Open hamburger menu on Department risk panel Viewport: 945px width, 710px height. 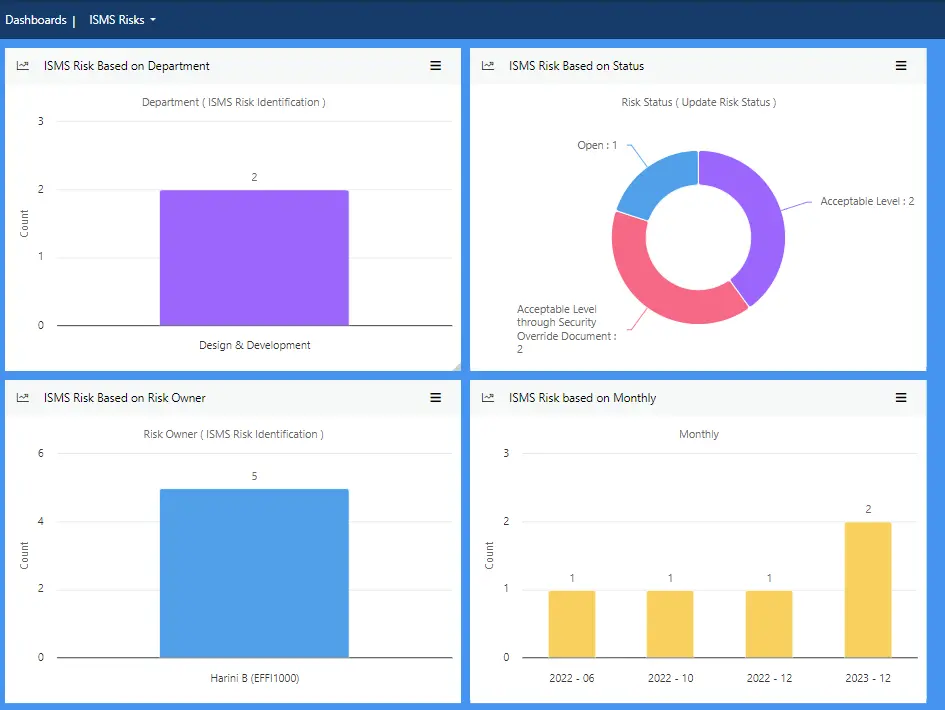pos(435,66)
